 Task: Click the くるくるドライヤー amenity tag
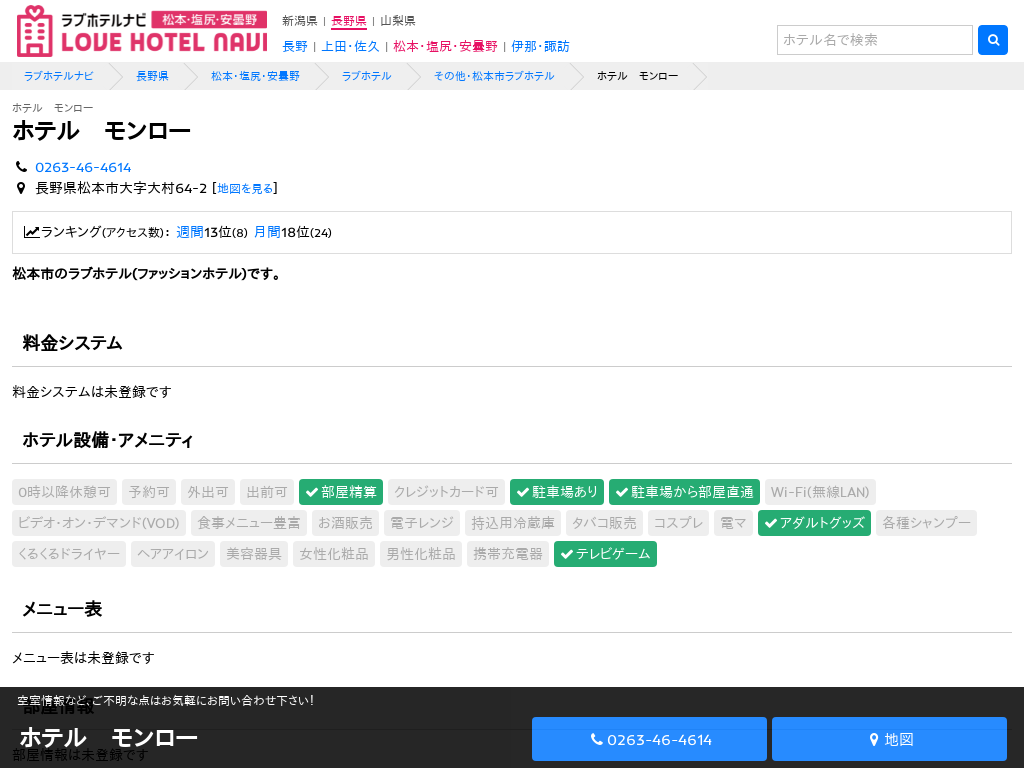tap(69, 554)
